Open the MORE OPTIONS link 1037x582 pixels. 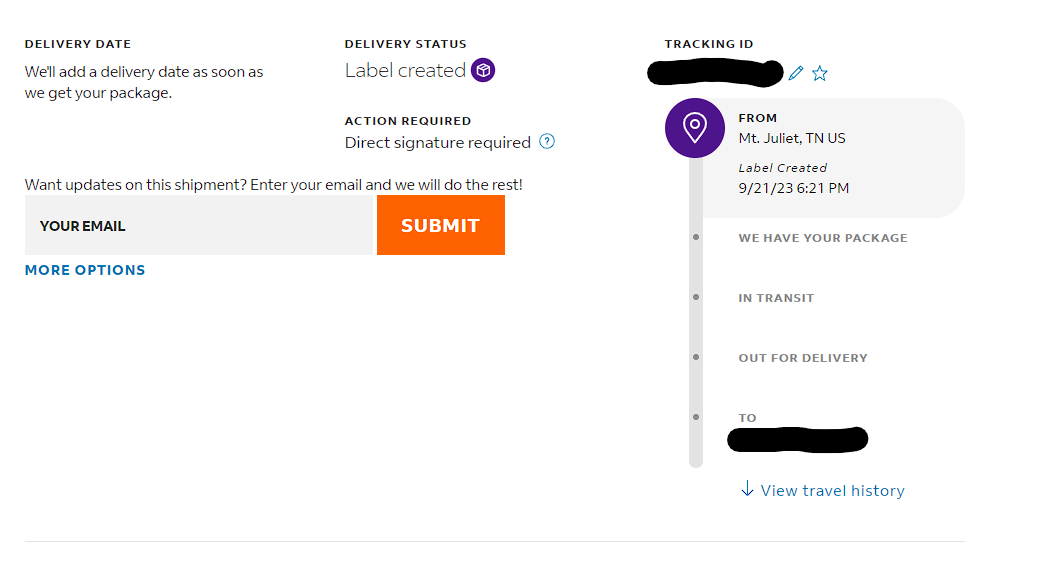pyautogui.click(x=85, y=270)
